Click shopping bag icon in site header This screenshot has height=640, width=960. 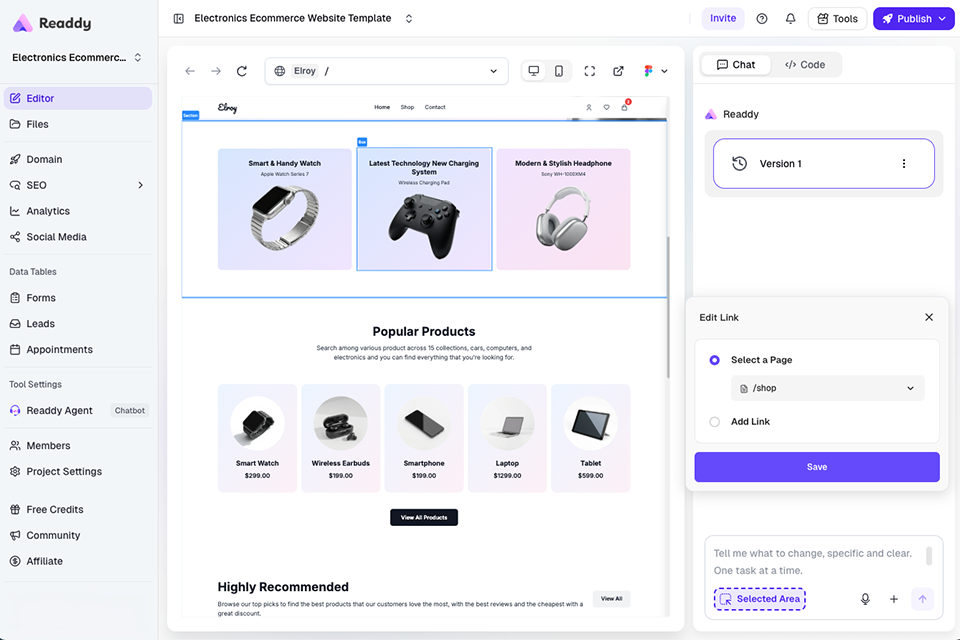pyautogui.click(x=624, y=107)
